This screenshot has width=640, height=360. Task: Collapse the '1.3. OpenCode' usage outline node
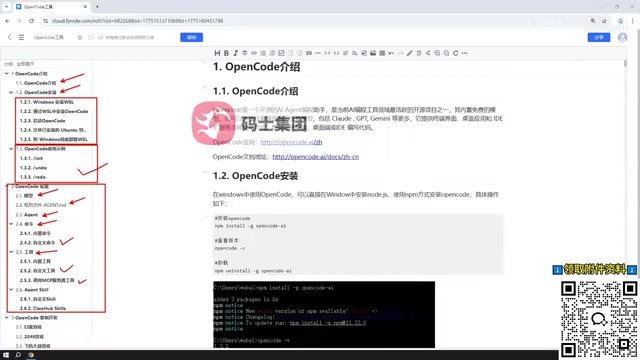pos(11,149)
